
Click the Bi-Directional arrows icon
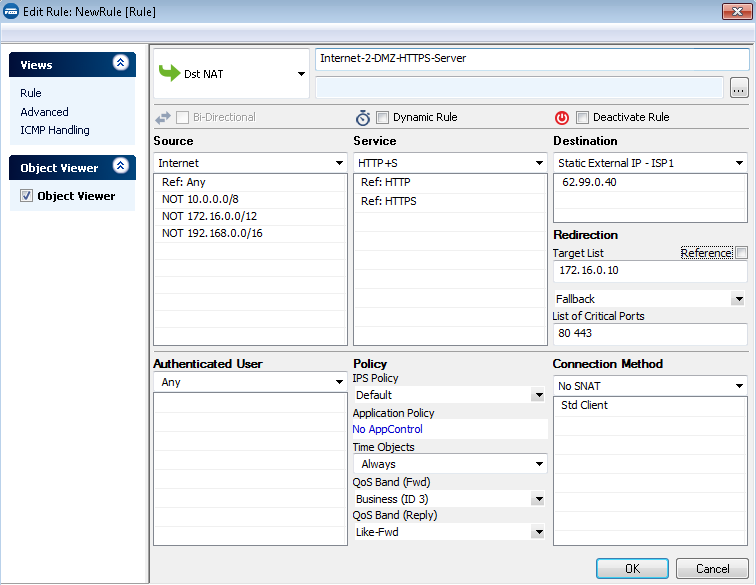pos(163,117)
